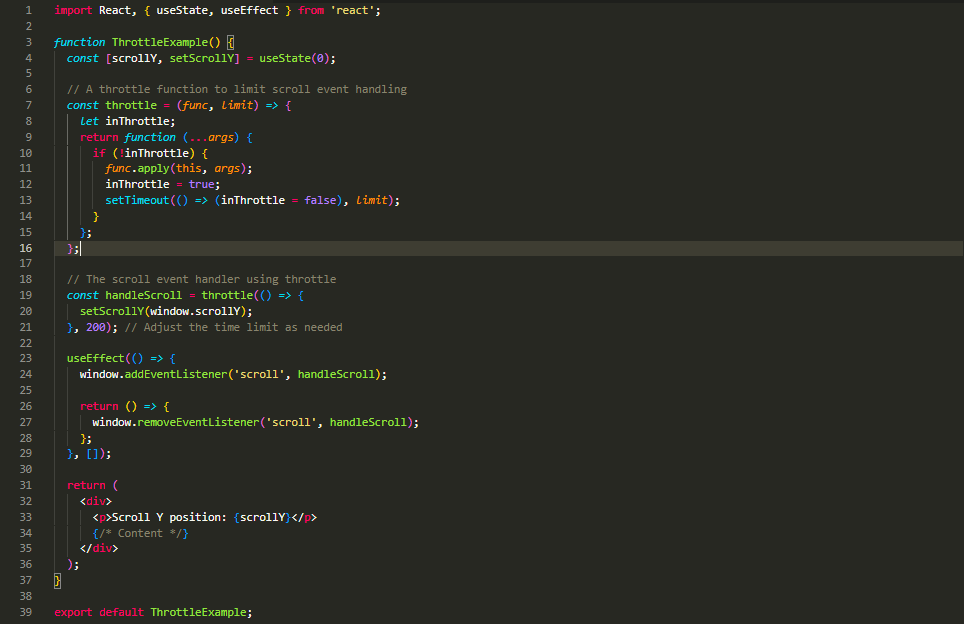
Task: Click the 'return (' statement on line 31
Action: tap(92, 486)
